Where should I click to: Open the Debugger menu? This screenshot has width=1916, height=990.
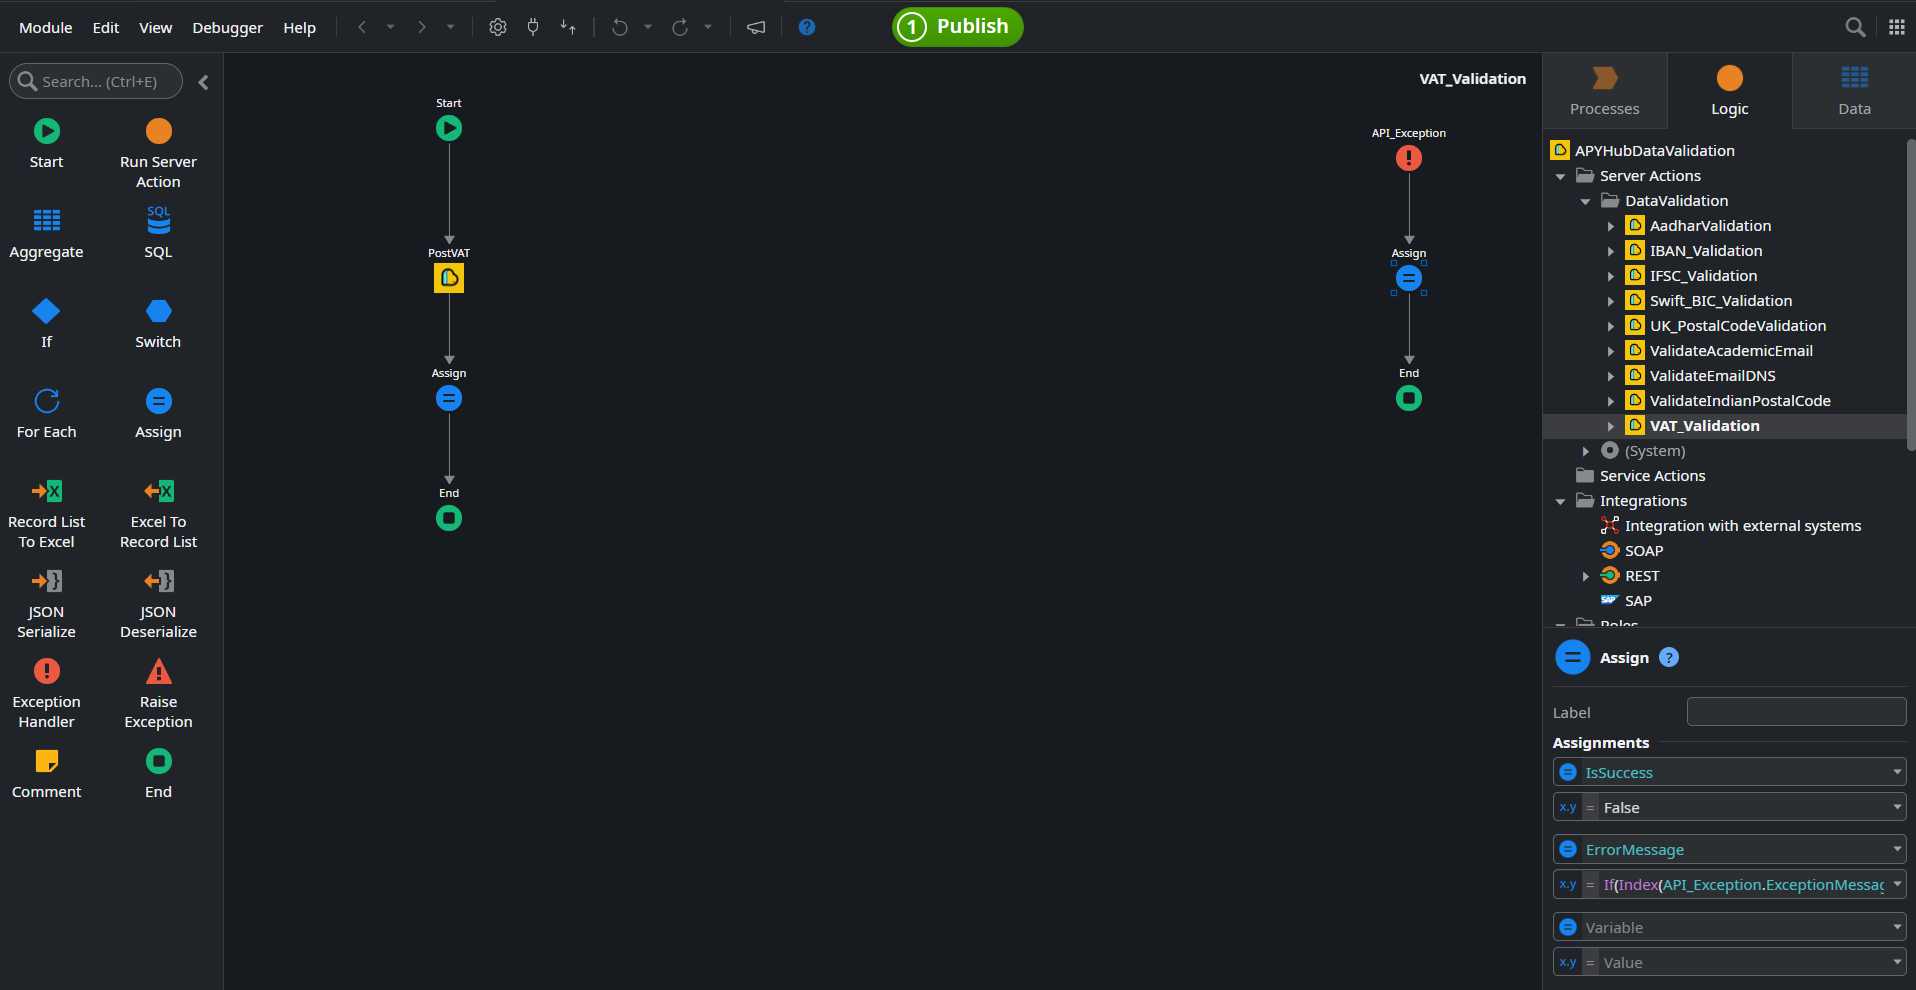[x=227, y=28]
